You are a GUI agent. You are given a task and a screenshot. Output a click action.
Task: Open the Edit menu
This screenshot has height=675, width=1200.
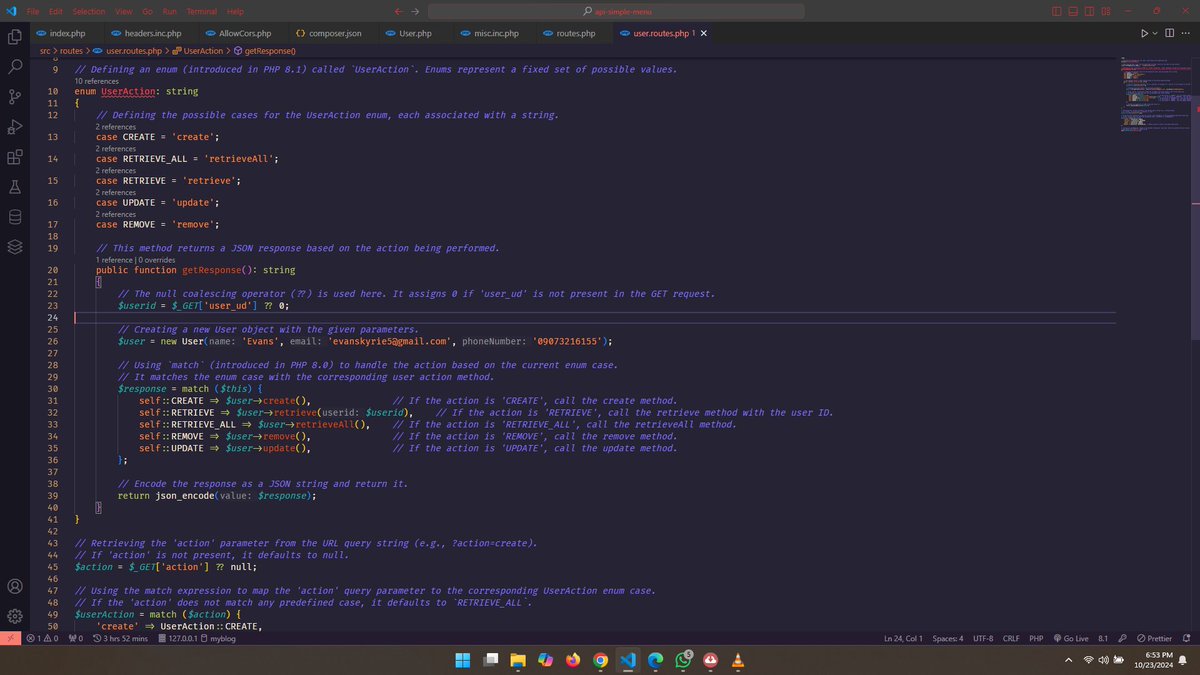[x=56, y=10]
